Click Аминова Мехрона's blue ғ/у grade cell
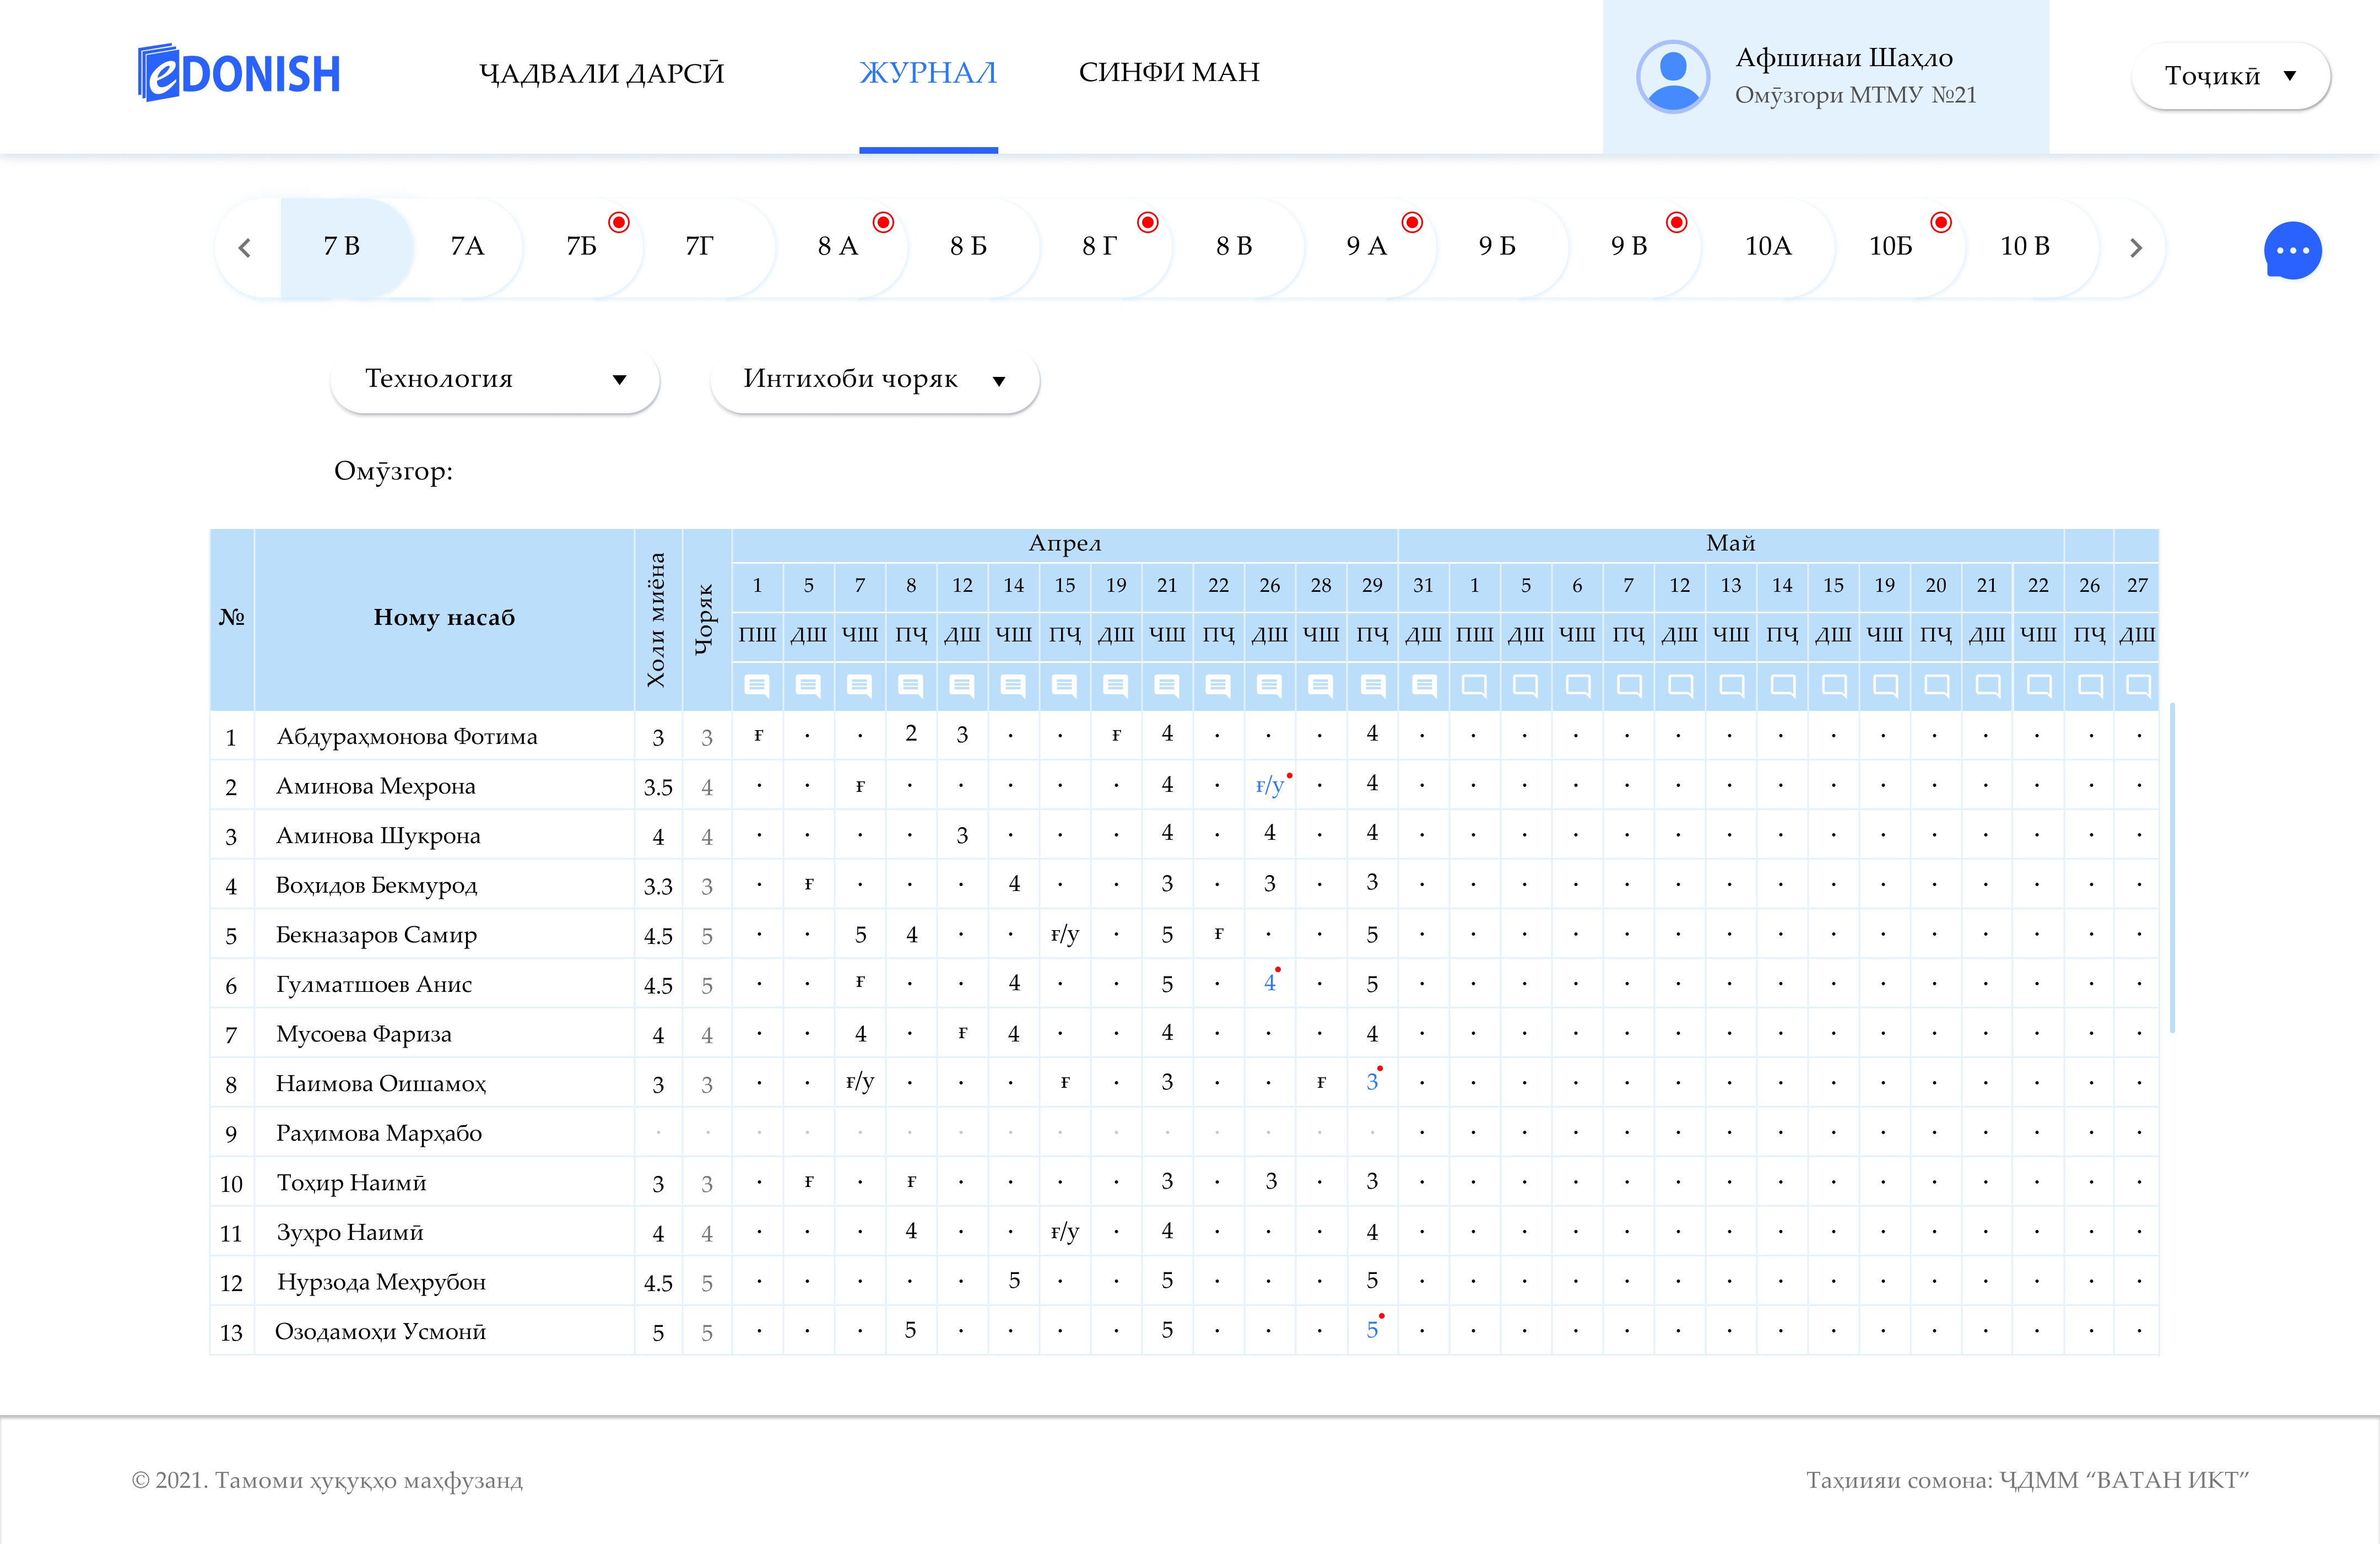The height and width of the screenshot is (1544, 2380). pos(1269,786)
